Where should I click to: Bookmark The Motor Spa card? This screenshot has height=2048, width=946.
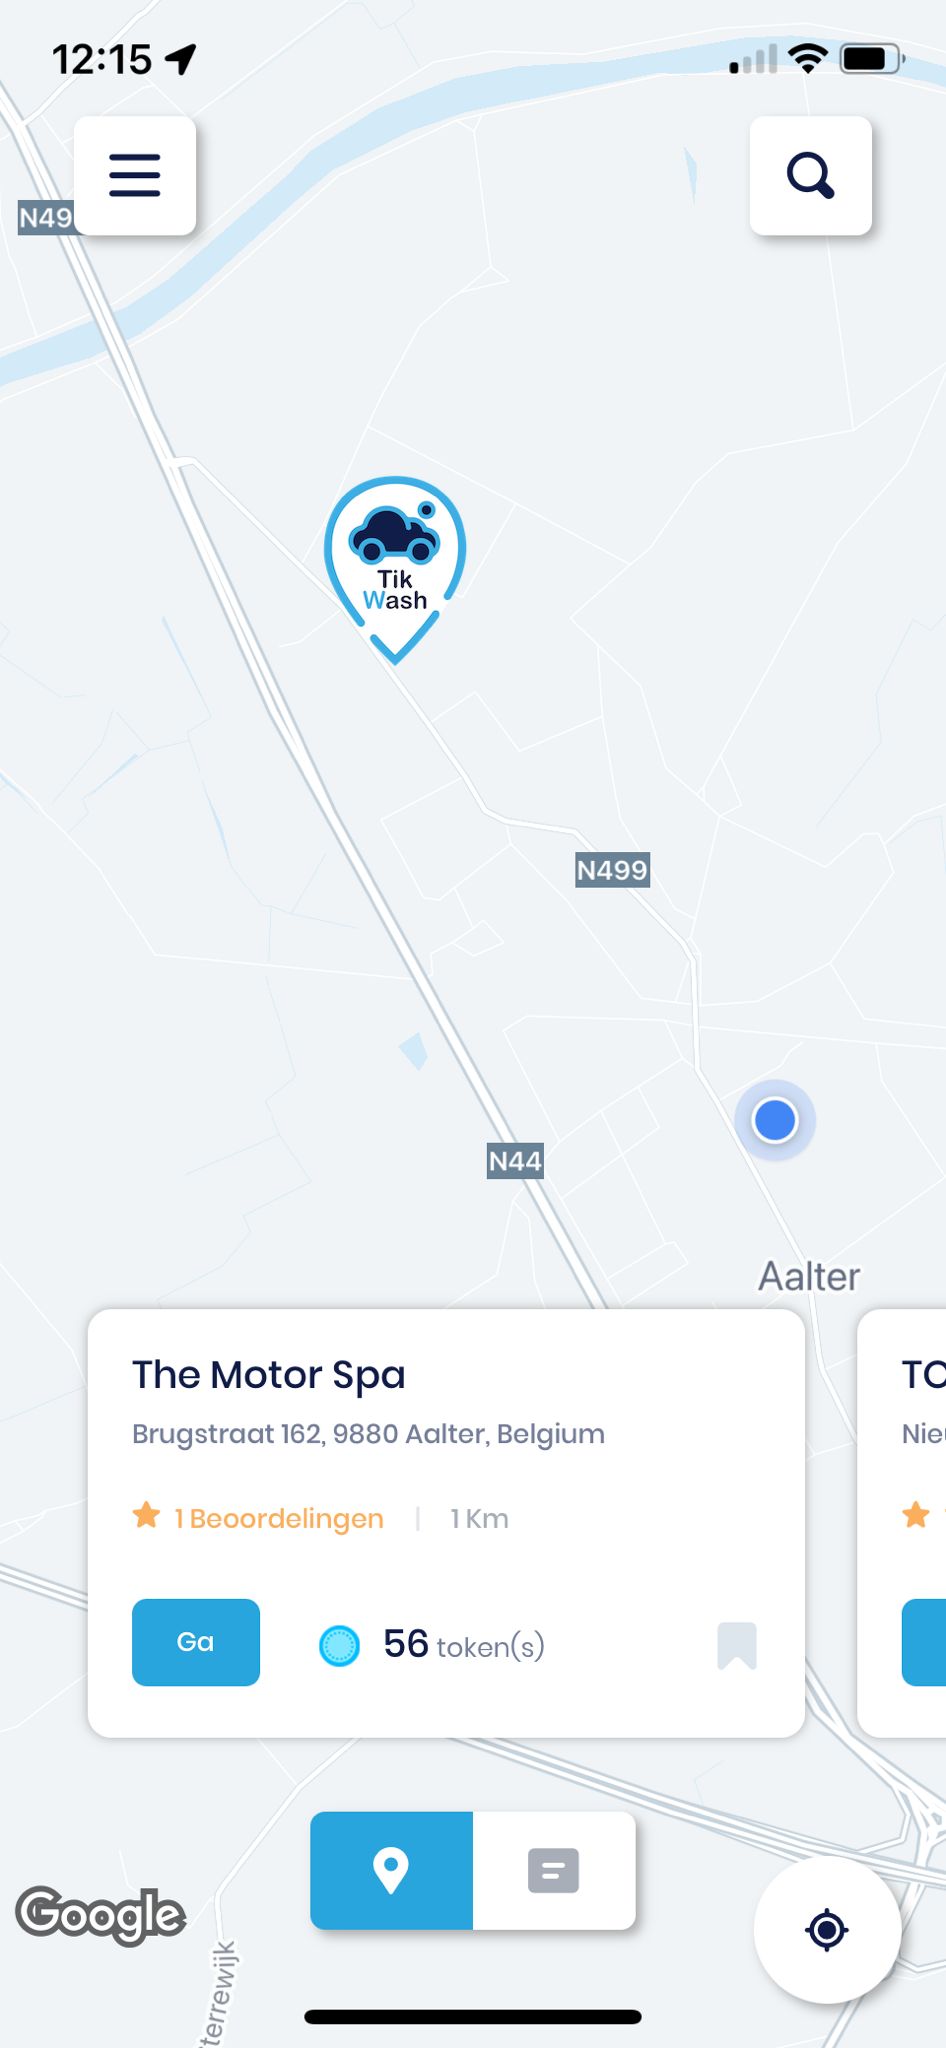click(737, 1645)
